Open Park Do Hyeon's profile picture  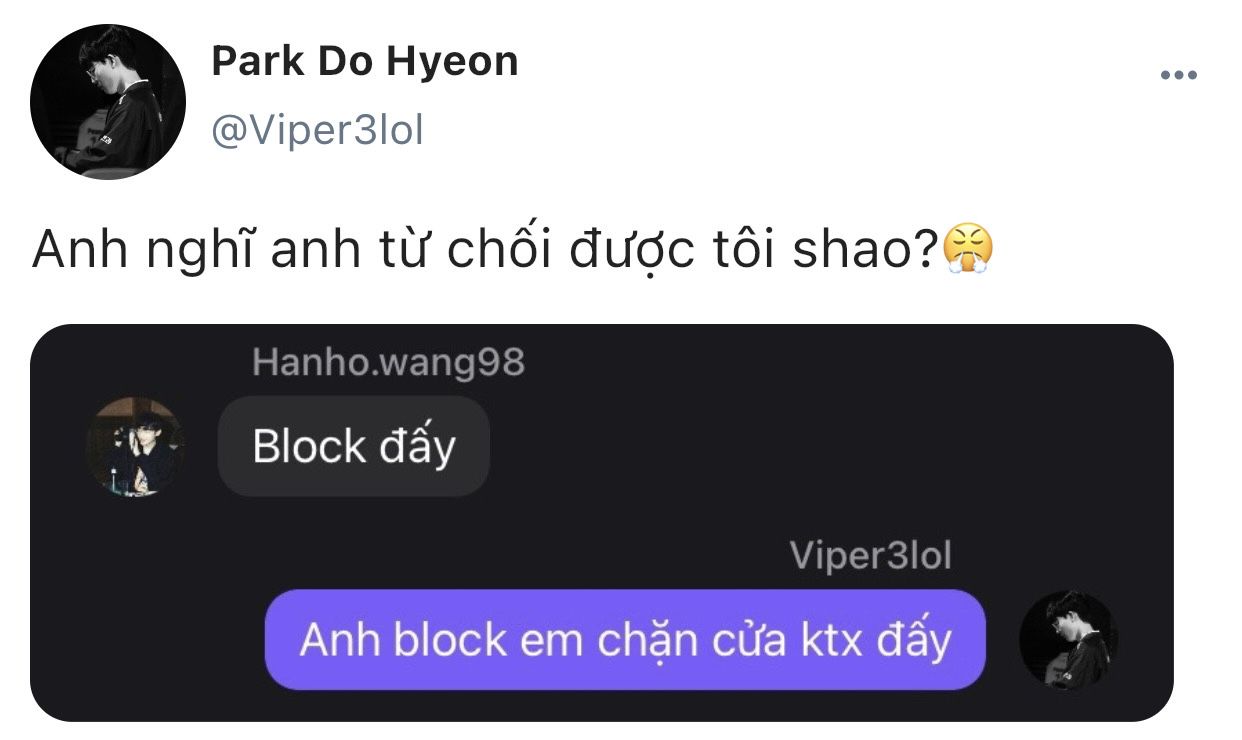[x=108, y=102]
